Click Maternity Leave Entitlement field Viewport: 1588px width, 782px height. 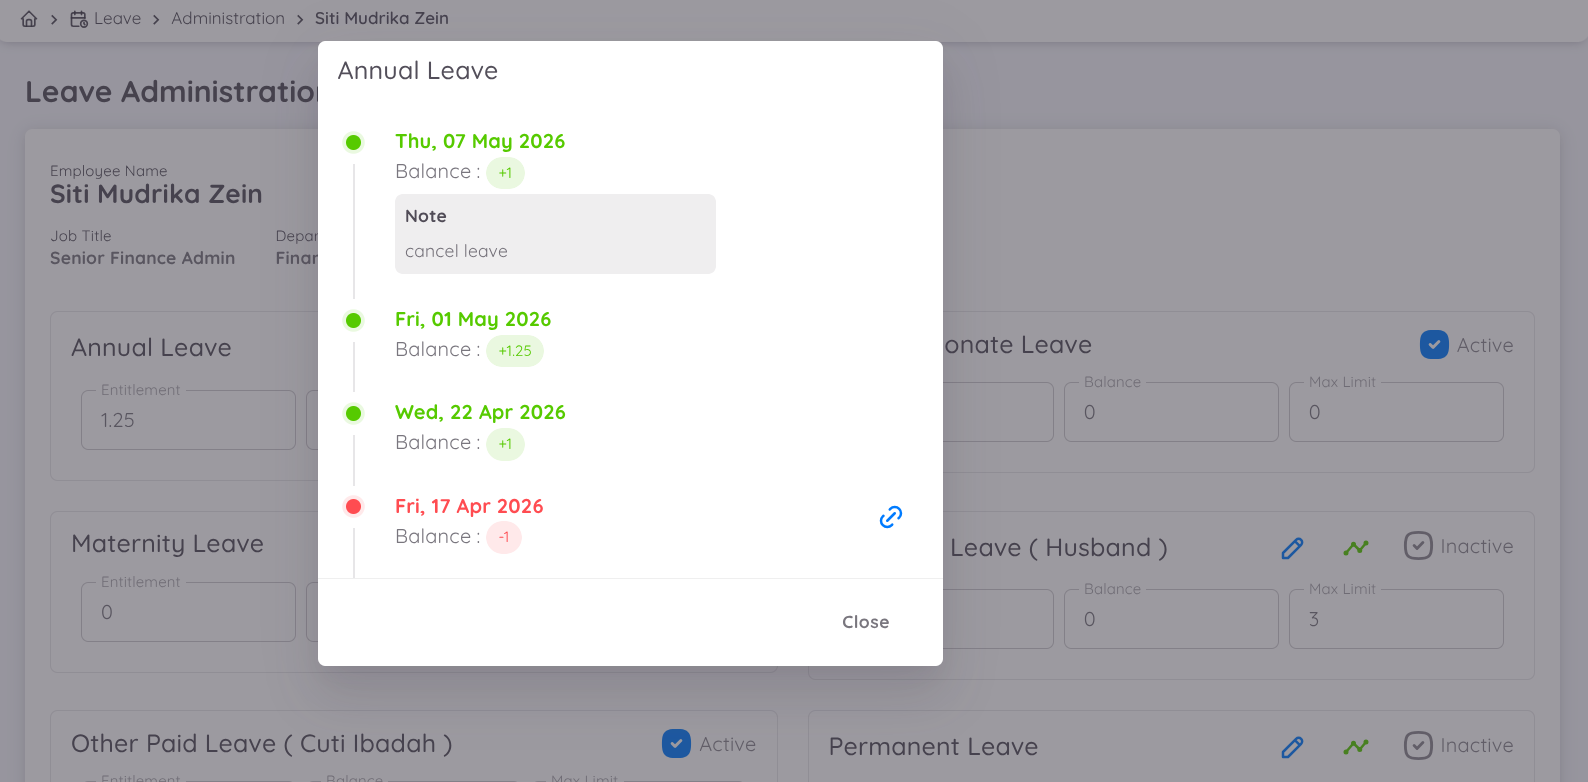point(188,612)
